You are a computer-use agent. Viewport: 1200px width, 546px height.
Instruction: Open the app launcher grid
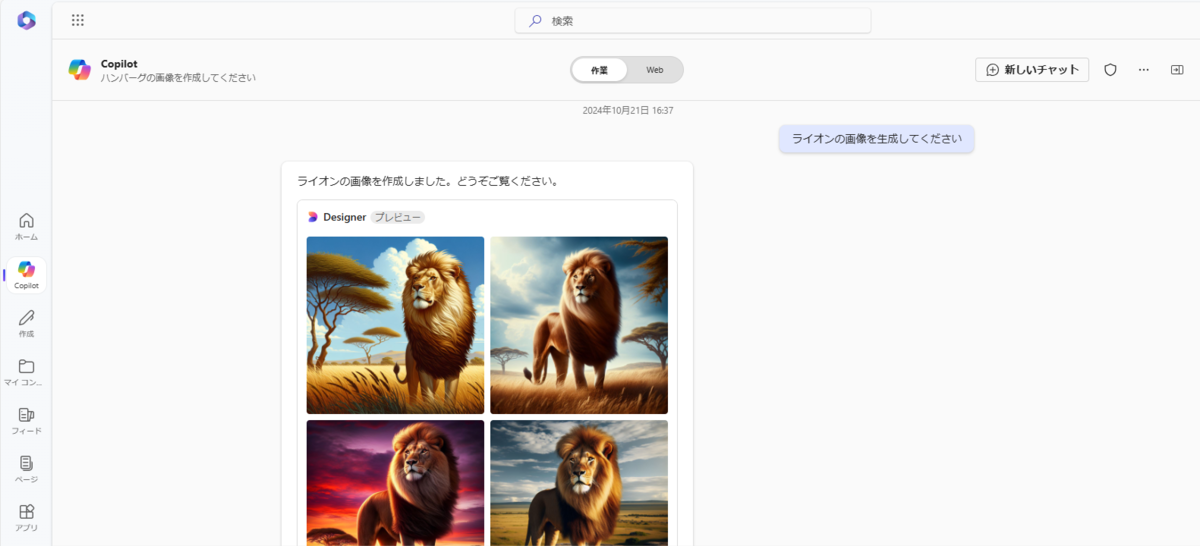78,20
